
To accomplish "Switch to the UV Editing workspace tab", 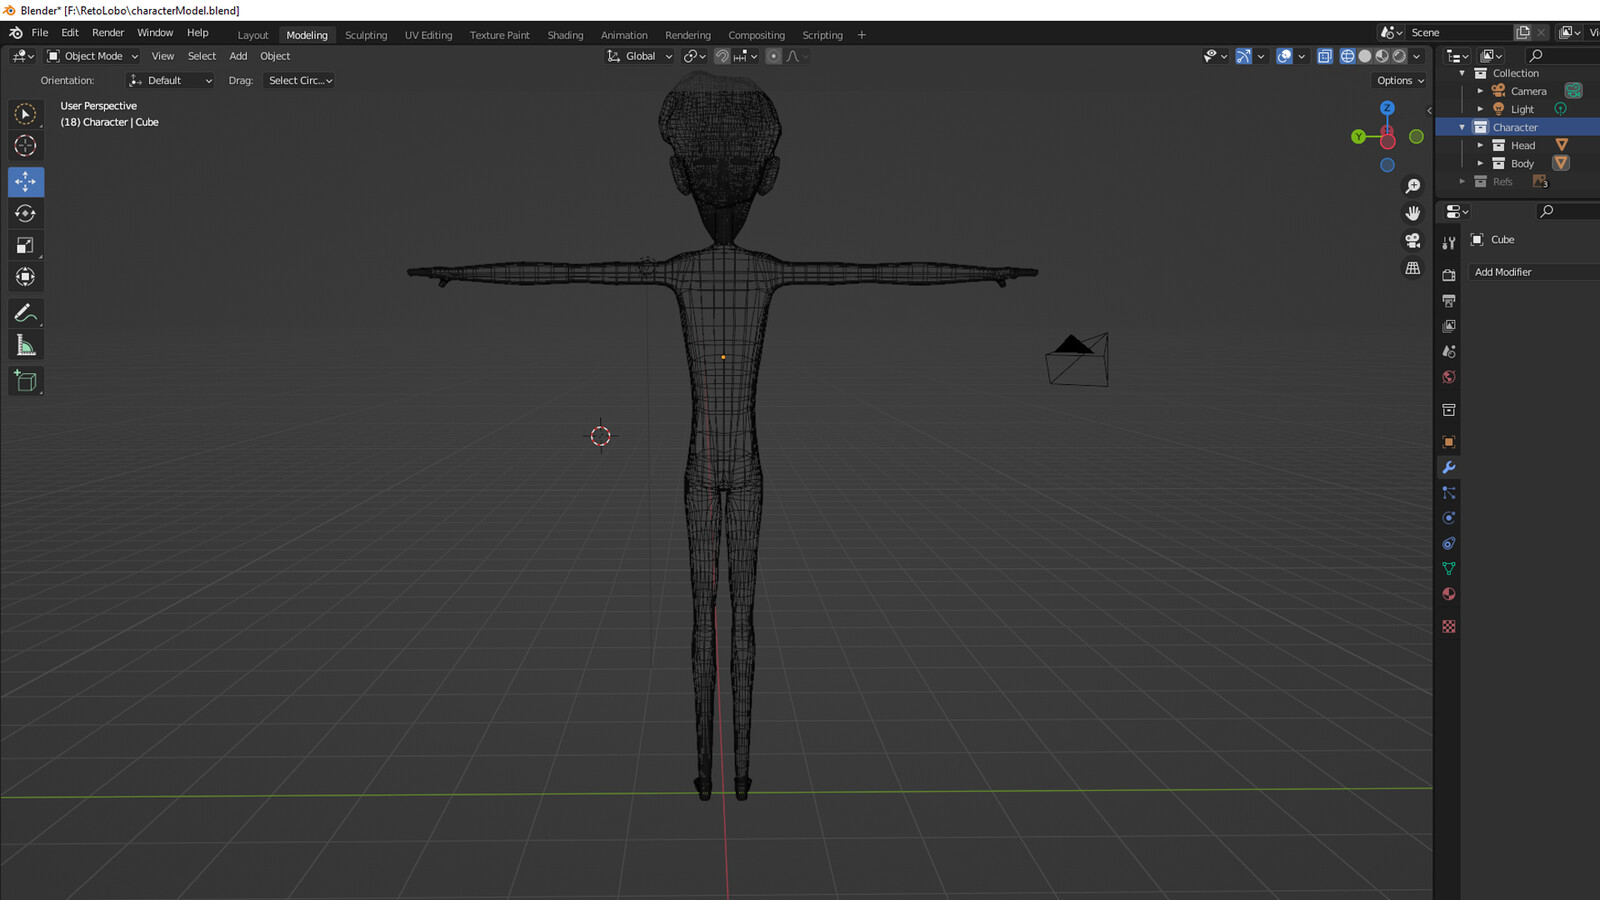I will (x=428, y=35).
